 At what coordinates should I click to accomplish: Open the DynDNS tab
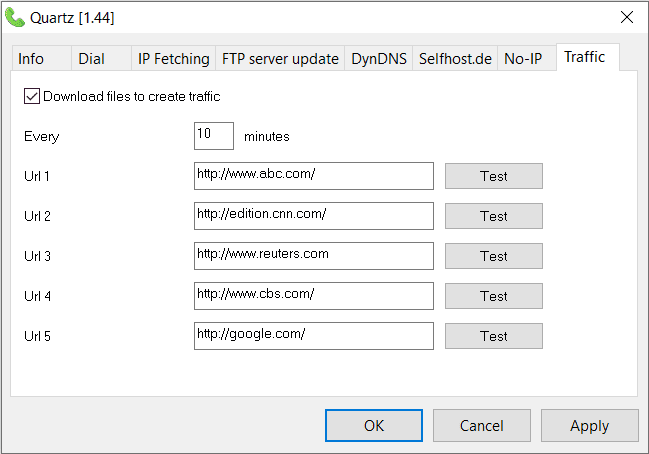pyautogui.click(x=379, y=59)
